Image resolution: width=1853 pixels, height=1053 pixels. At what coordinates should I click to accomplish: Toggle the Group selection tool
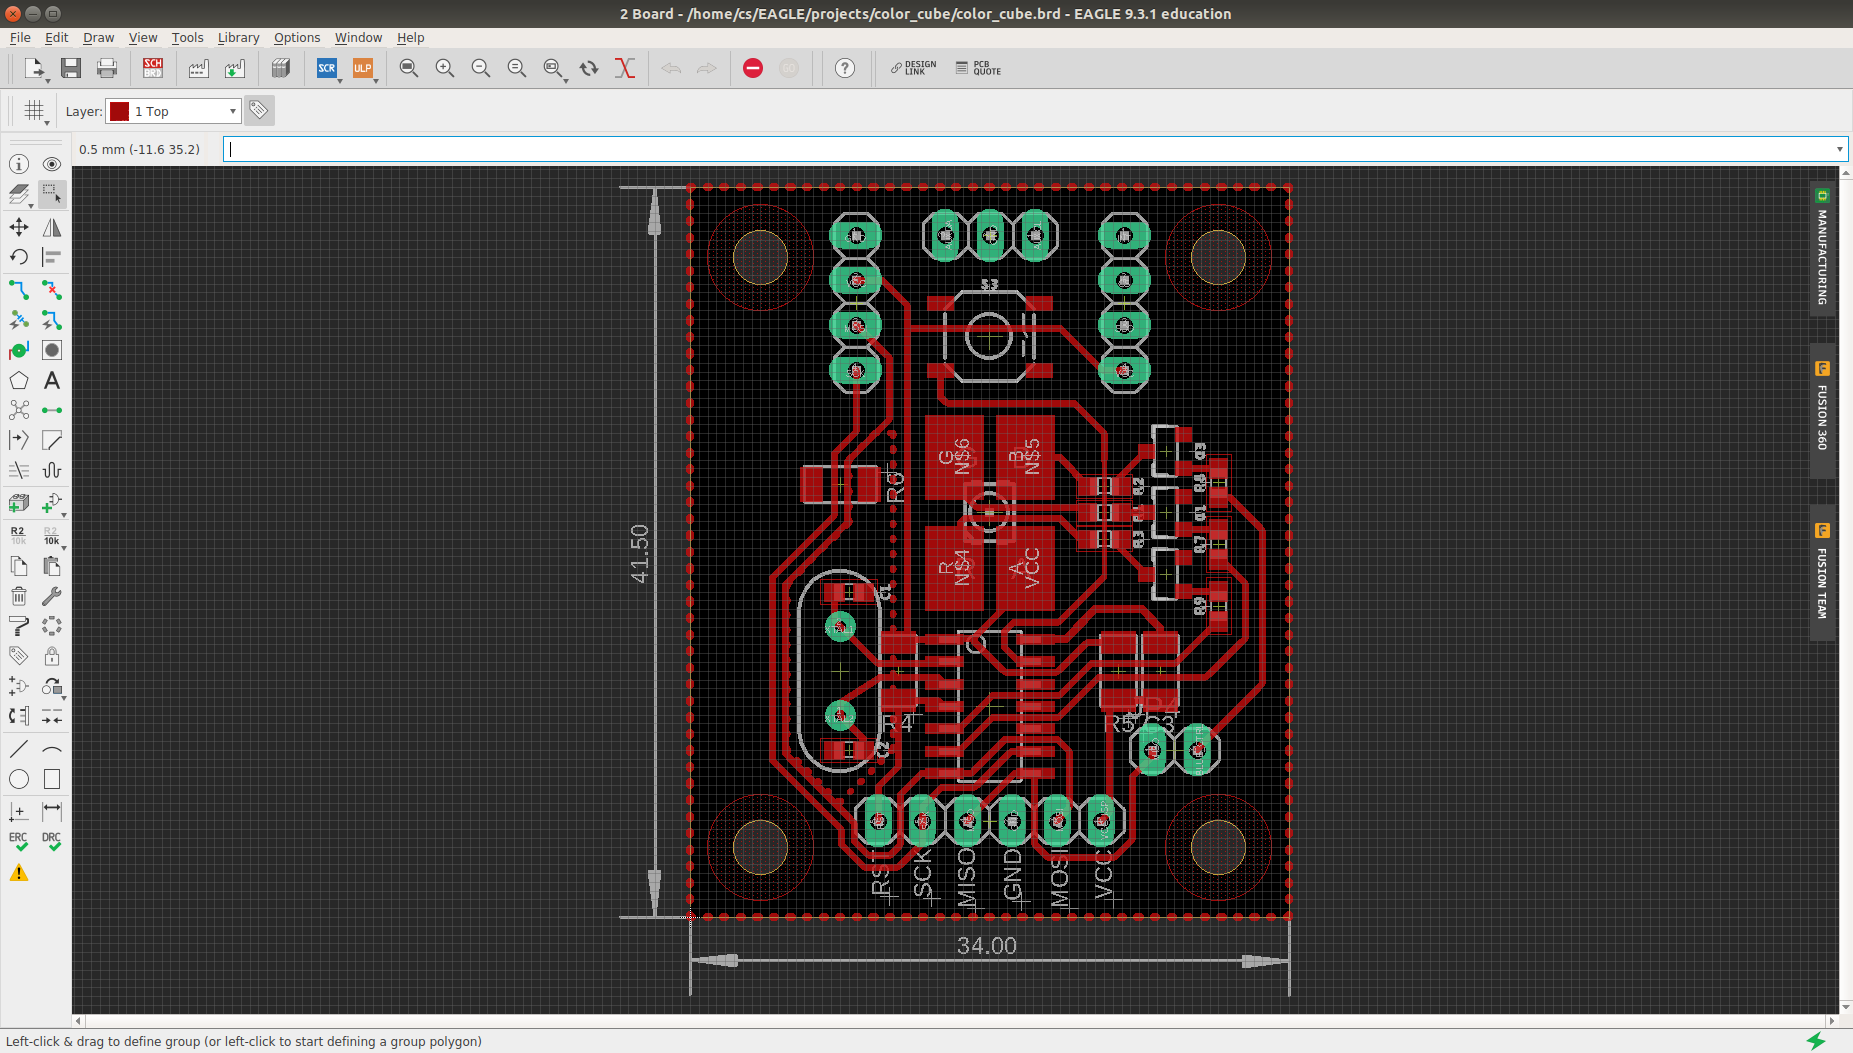[x=52, y=193]
